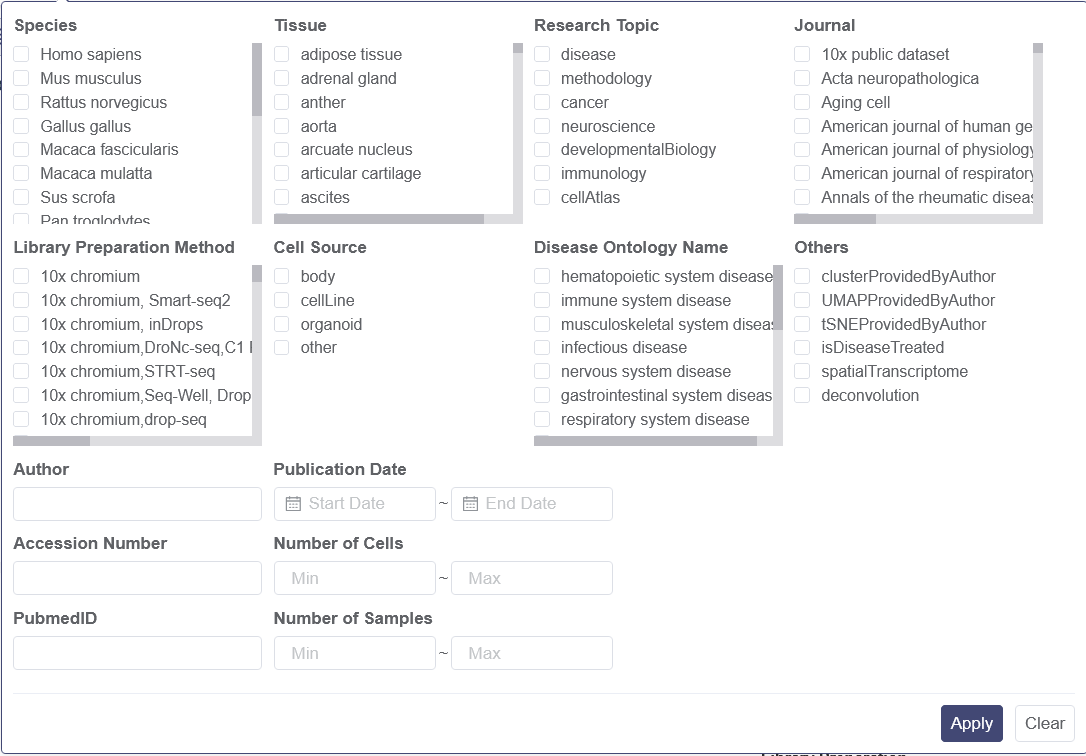Viewport: 1086px width, 756px height.
Task: Select the 10x chromium library method checkbox
Action: [21, 276]
